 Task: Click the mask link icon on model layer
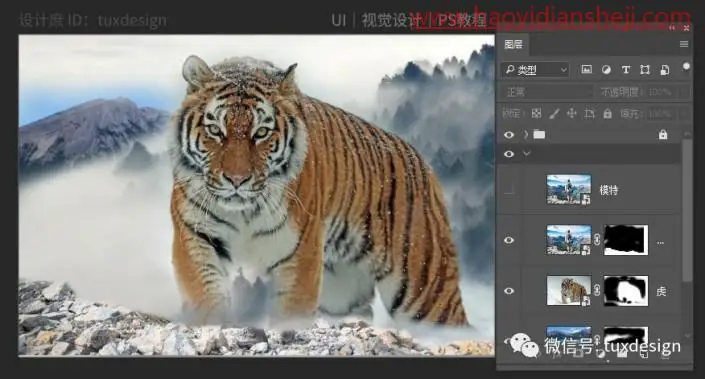click(597, 240)
